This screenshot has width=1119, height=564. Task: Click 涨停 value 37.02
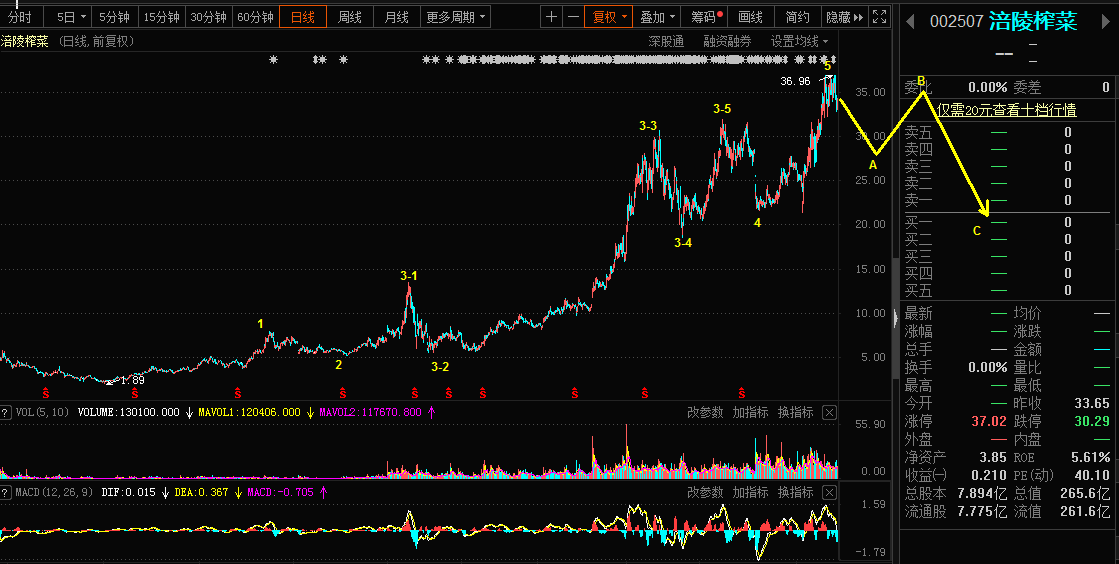tap(988, 421)
